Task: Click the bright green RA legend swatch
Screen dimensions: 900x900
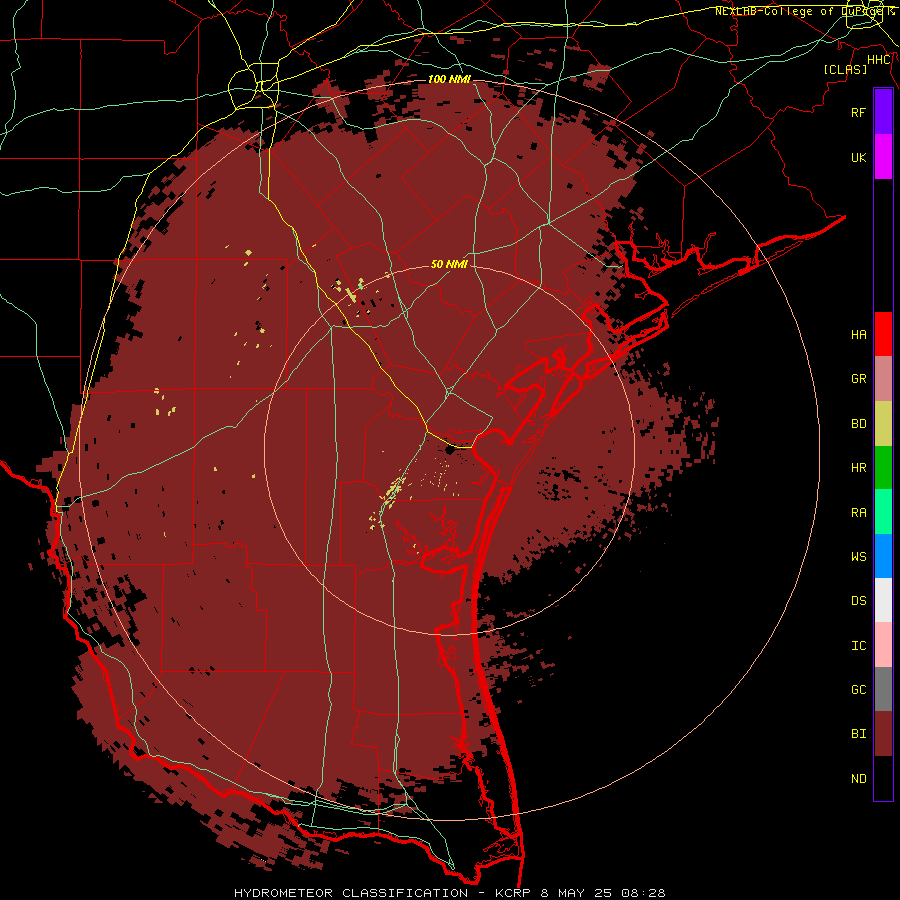Action: click(x=883, y=512)
